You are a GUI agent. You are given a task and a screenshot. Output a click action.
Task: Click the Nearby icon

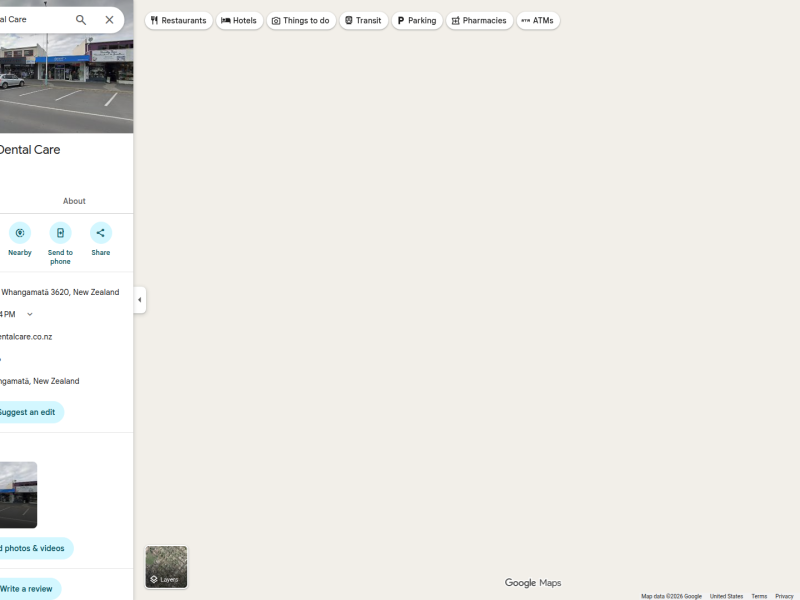[x=20, y=233]
